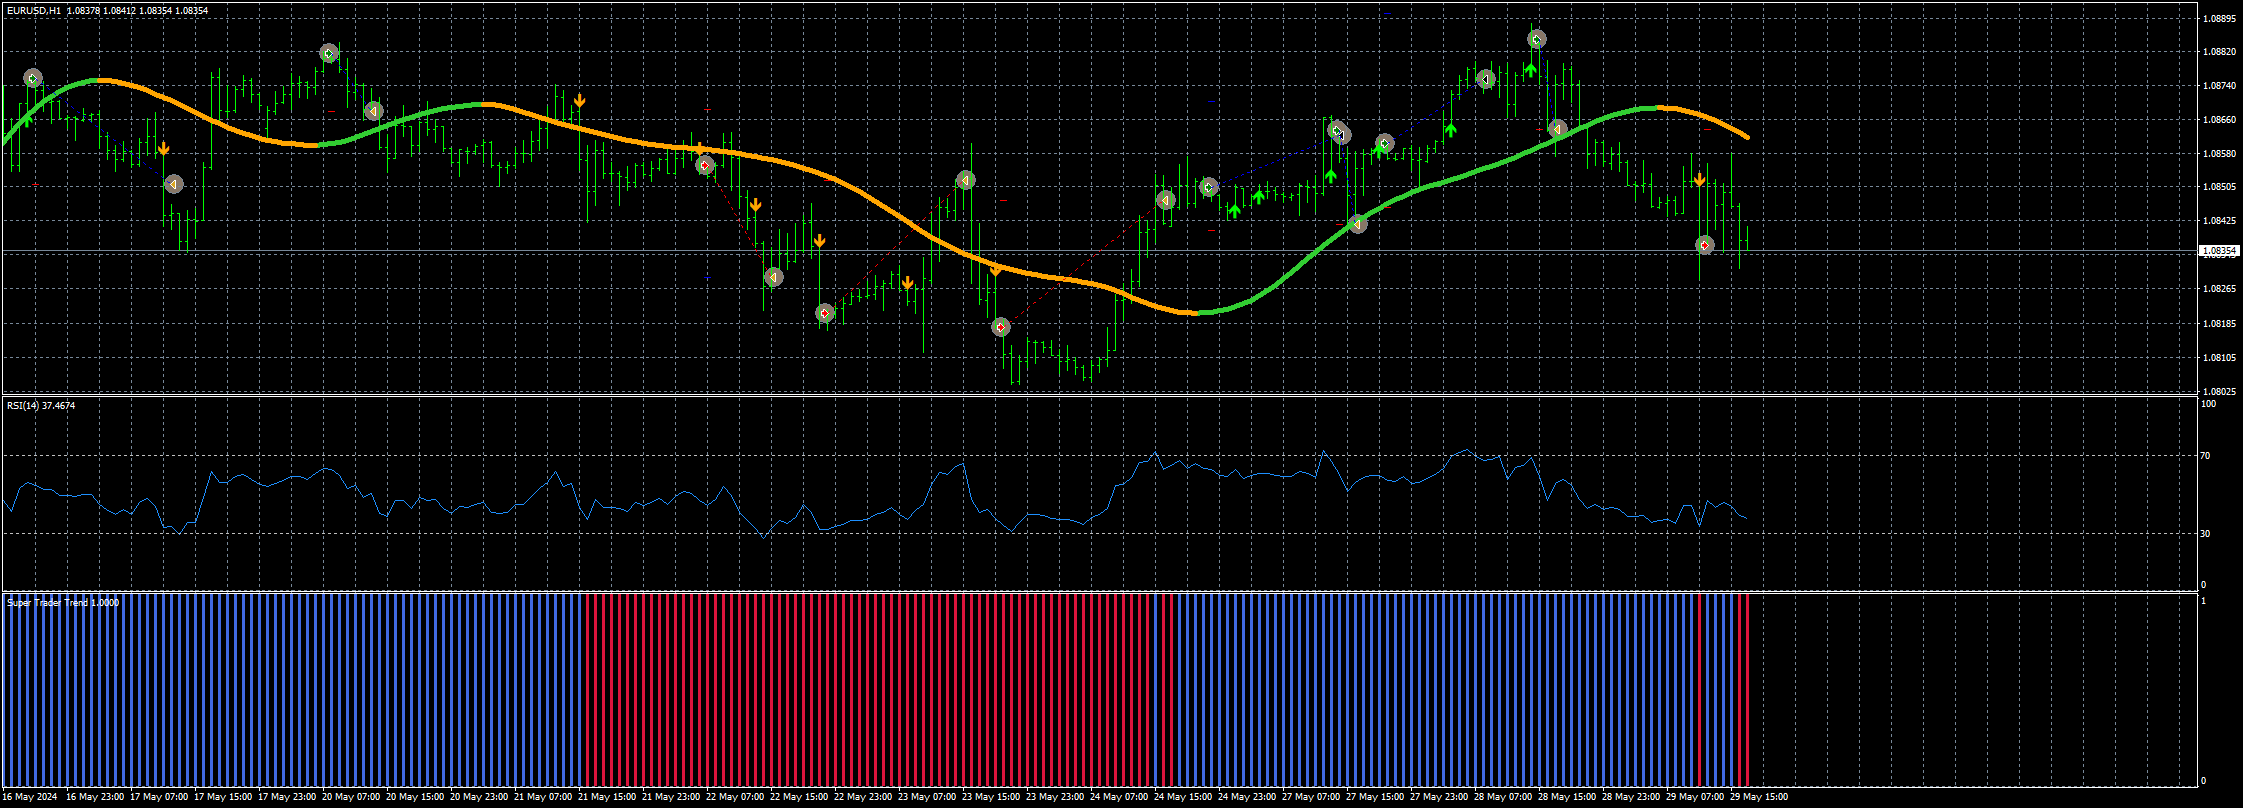
Task: Click the 20 May 15:00 time label
Action: 415,797
